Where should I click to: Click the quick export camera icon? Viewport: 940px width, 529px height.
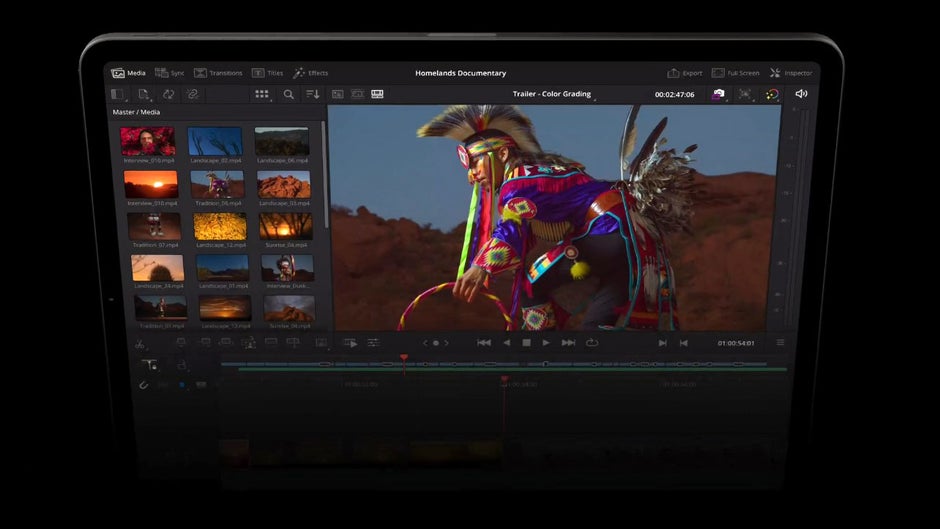[718, 94]
